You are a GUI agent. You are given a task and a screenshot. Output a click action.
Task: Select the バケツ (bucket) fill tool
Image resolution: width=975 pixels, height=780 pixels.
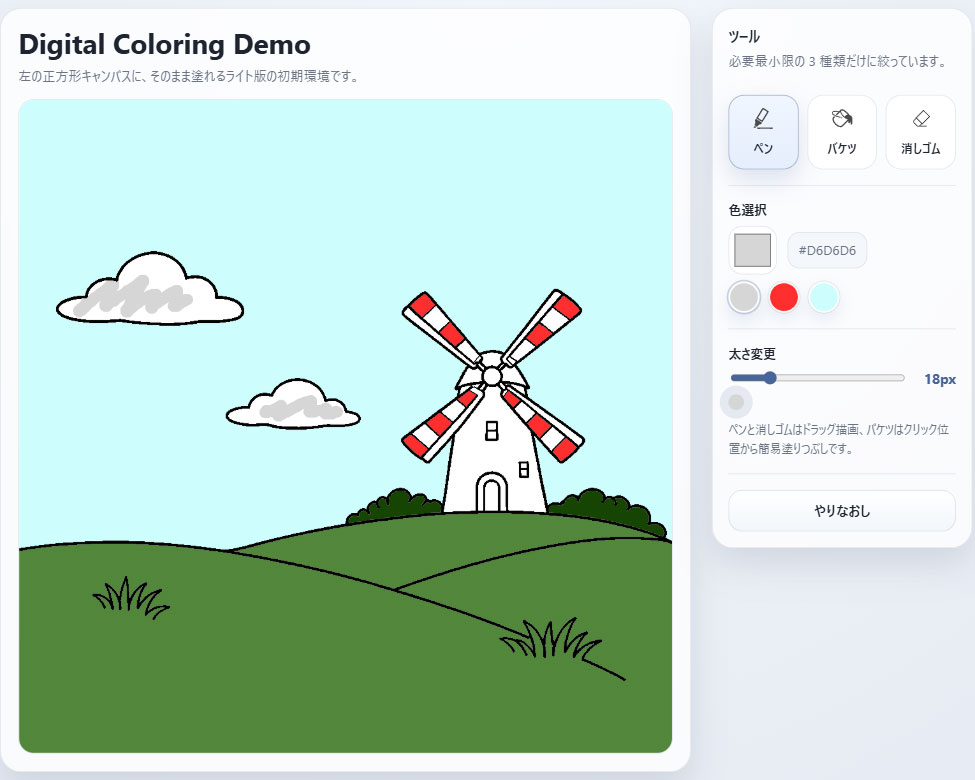(x=841, y=132)
